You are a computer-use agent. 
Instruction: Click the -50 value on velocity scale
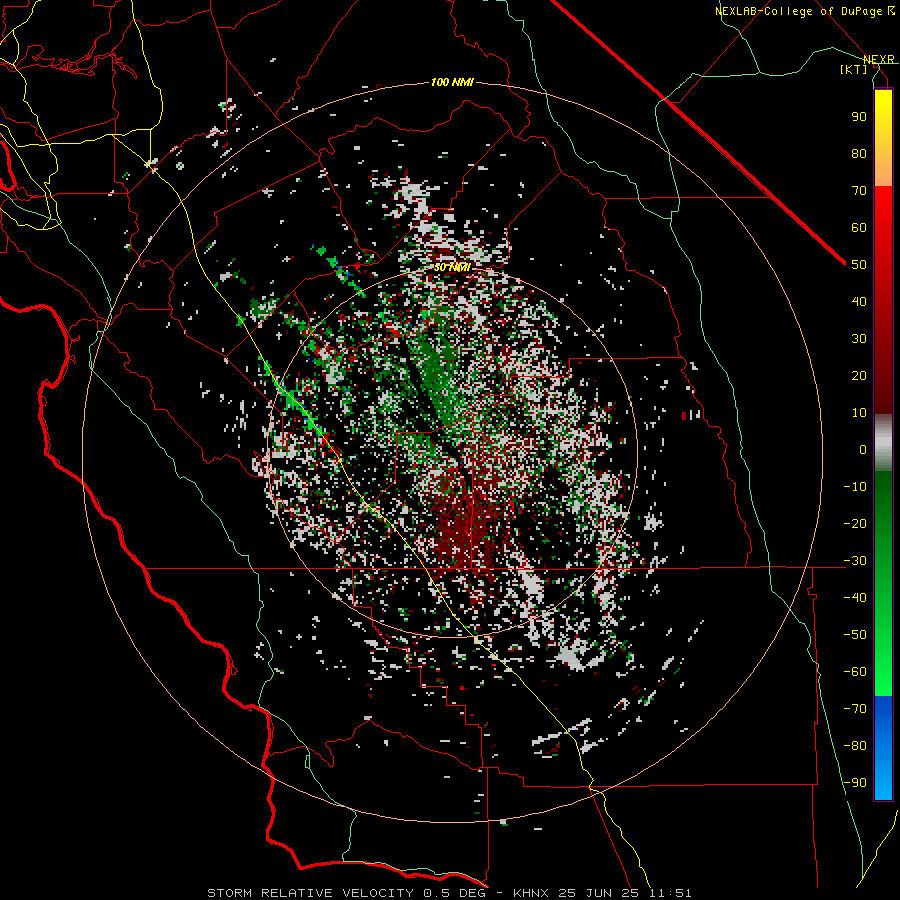coord(855,635)
